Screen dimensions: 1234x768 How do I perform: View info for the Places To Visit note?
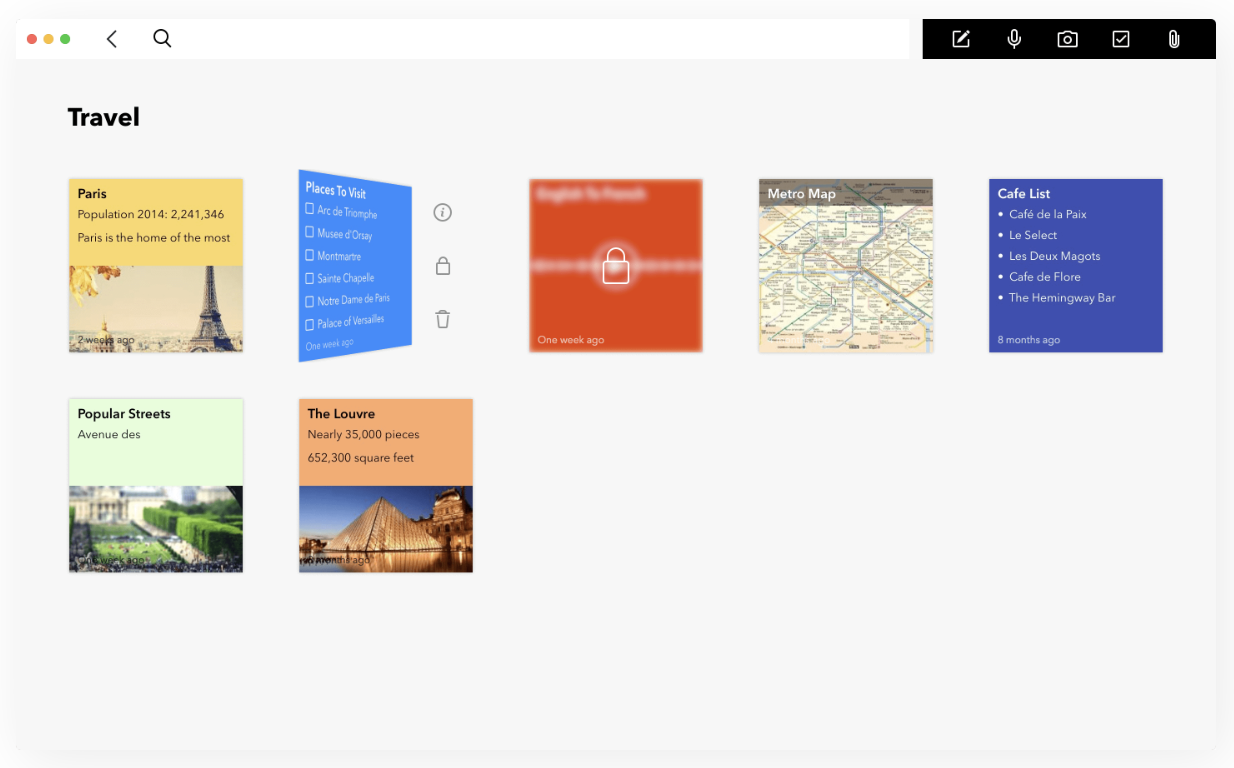pyautogui.click(x=442, y=212)
